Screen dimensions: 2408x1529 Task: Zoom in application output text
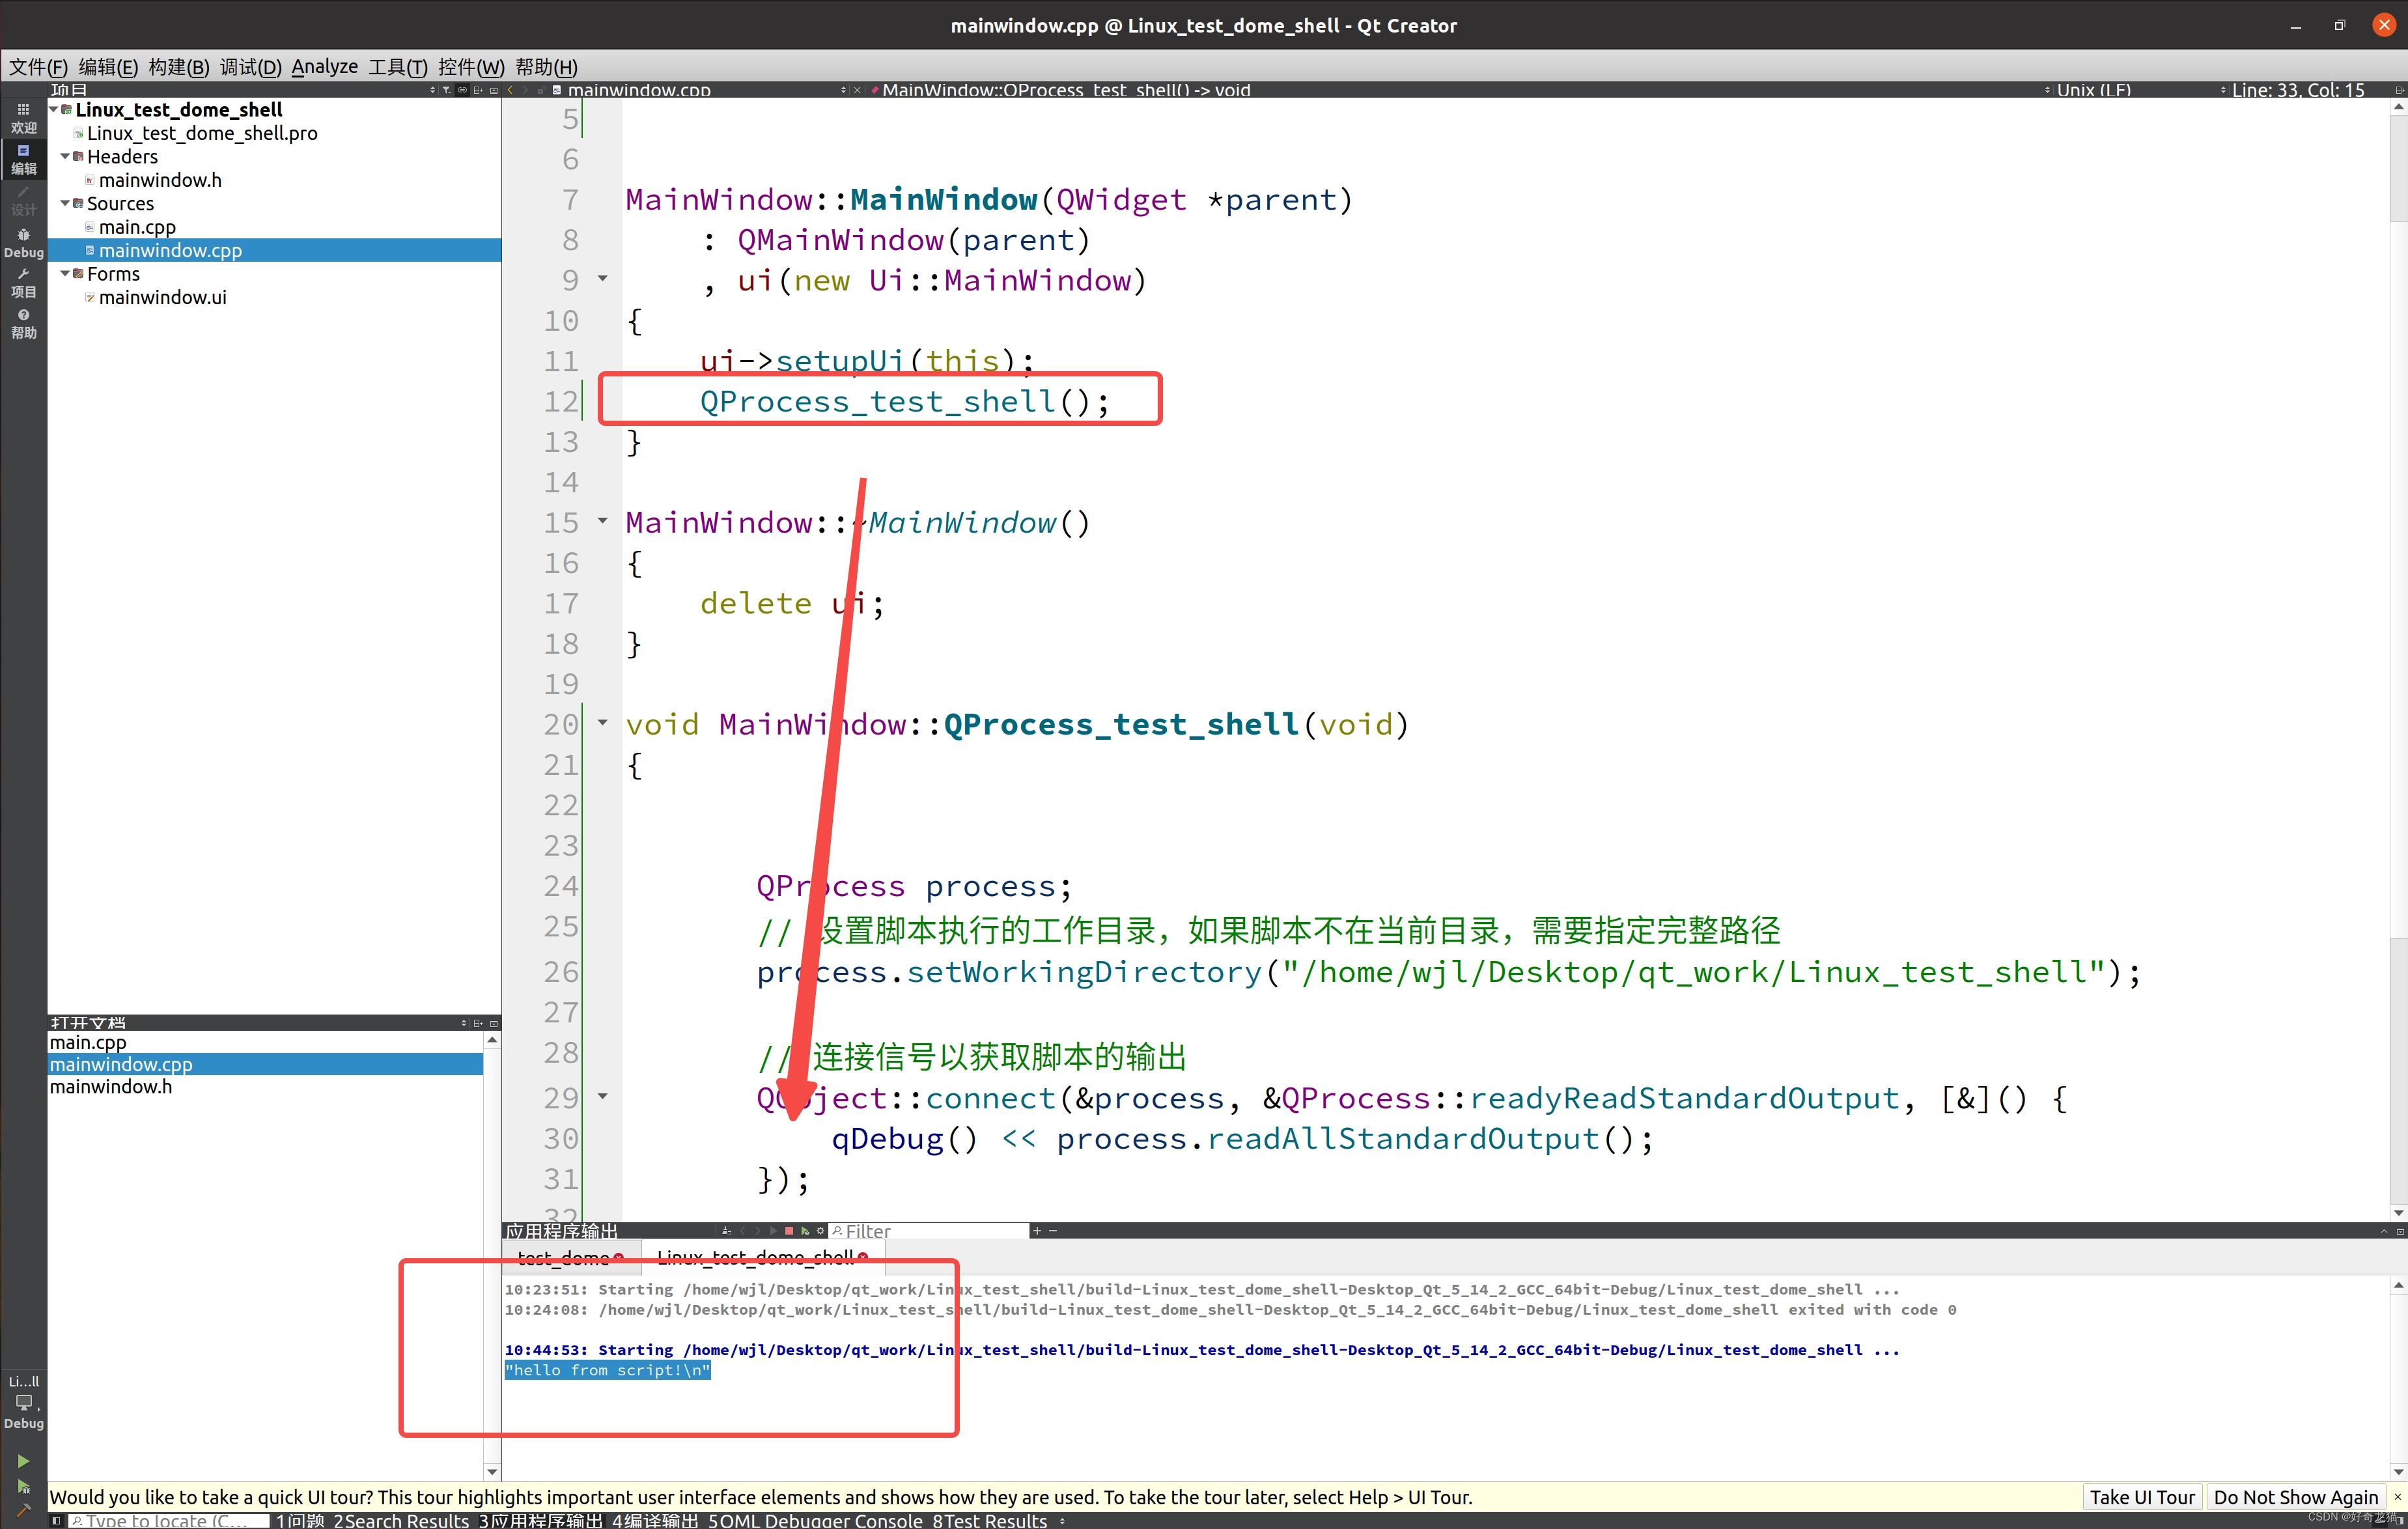point(1037,1231)
